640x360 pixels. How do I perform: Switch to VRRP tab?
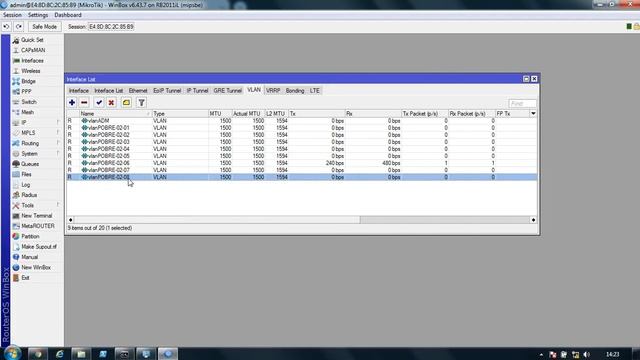pyautogui.click(x=273, y=91)
